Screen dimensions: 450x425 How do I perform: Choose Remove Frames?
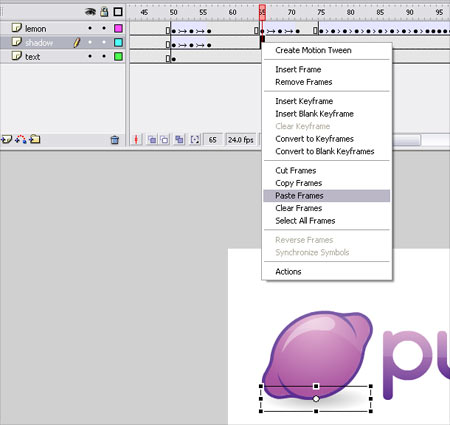(304, 82)
